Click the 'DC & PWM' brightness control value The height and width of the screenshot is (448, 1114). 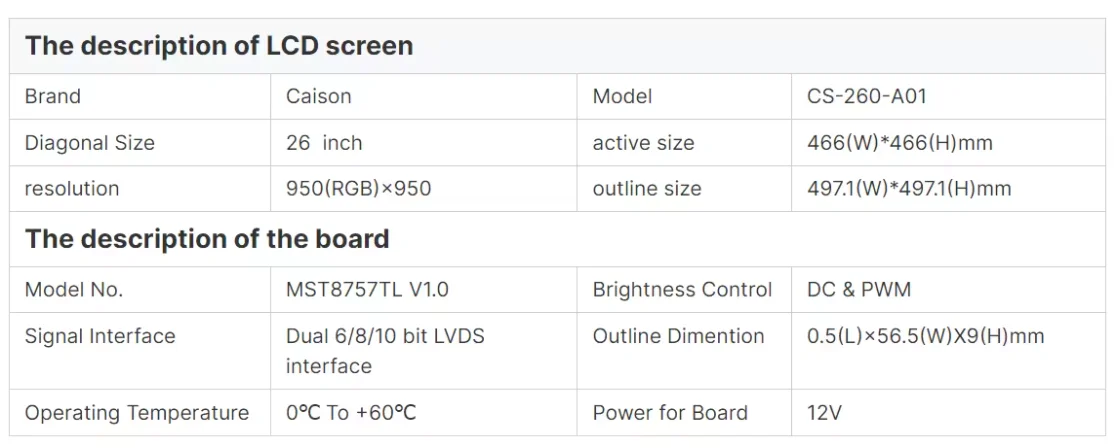(x=859, y=290)
